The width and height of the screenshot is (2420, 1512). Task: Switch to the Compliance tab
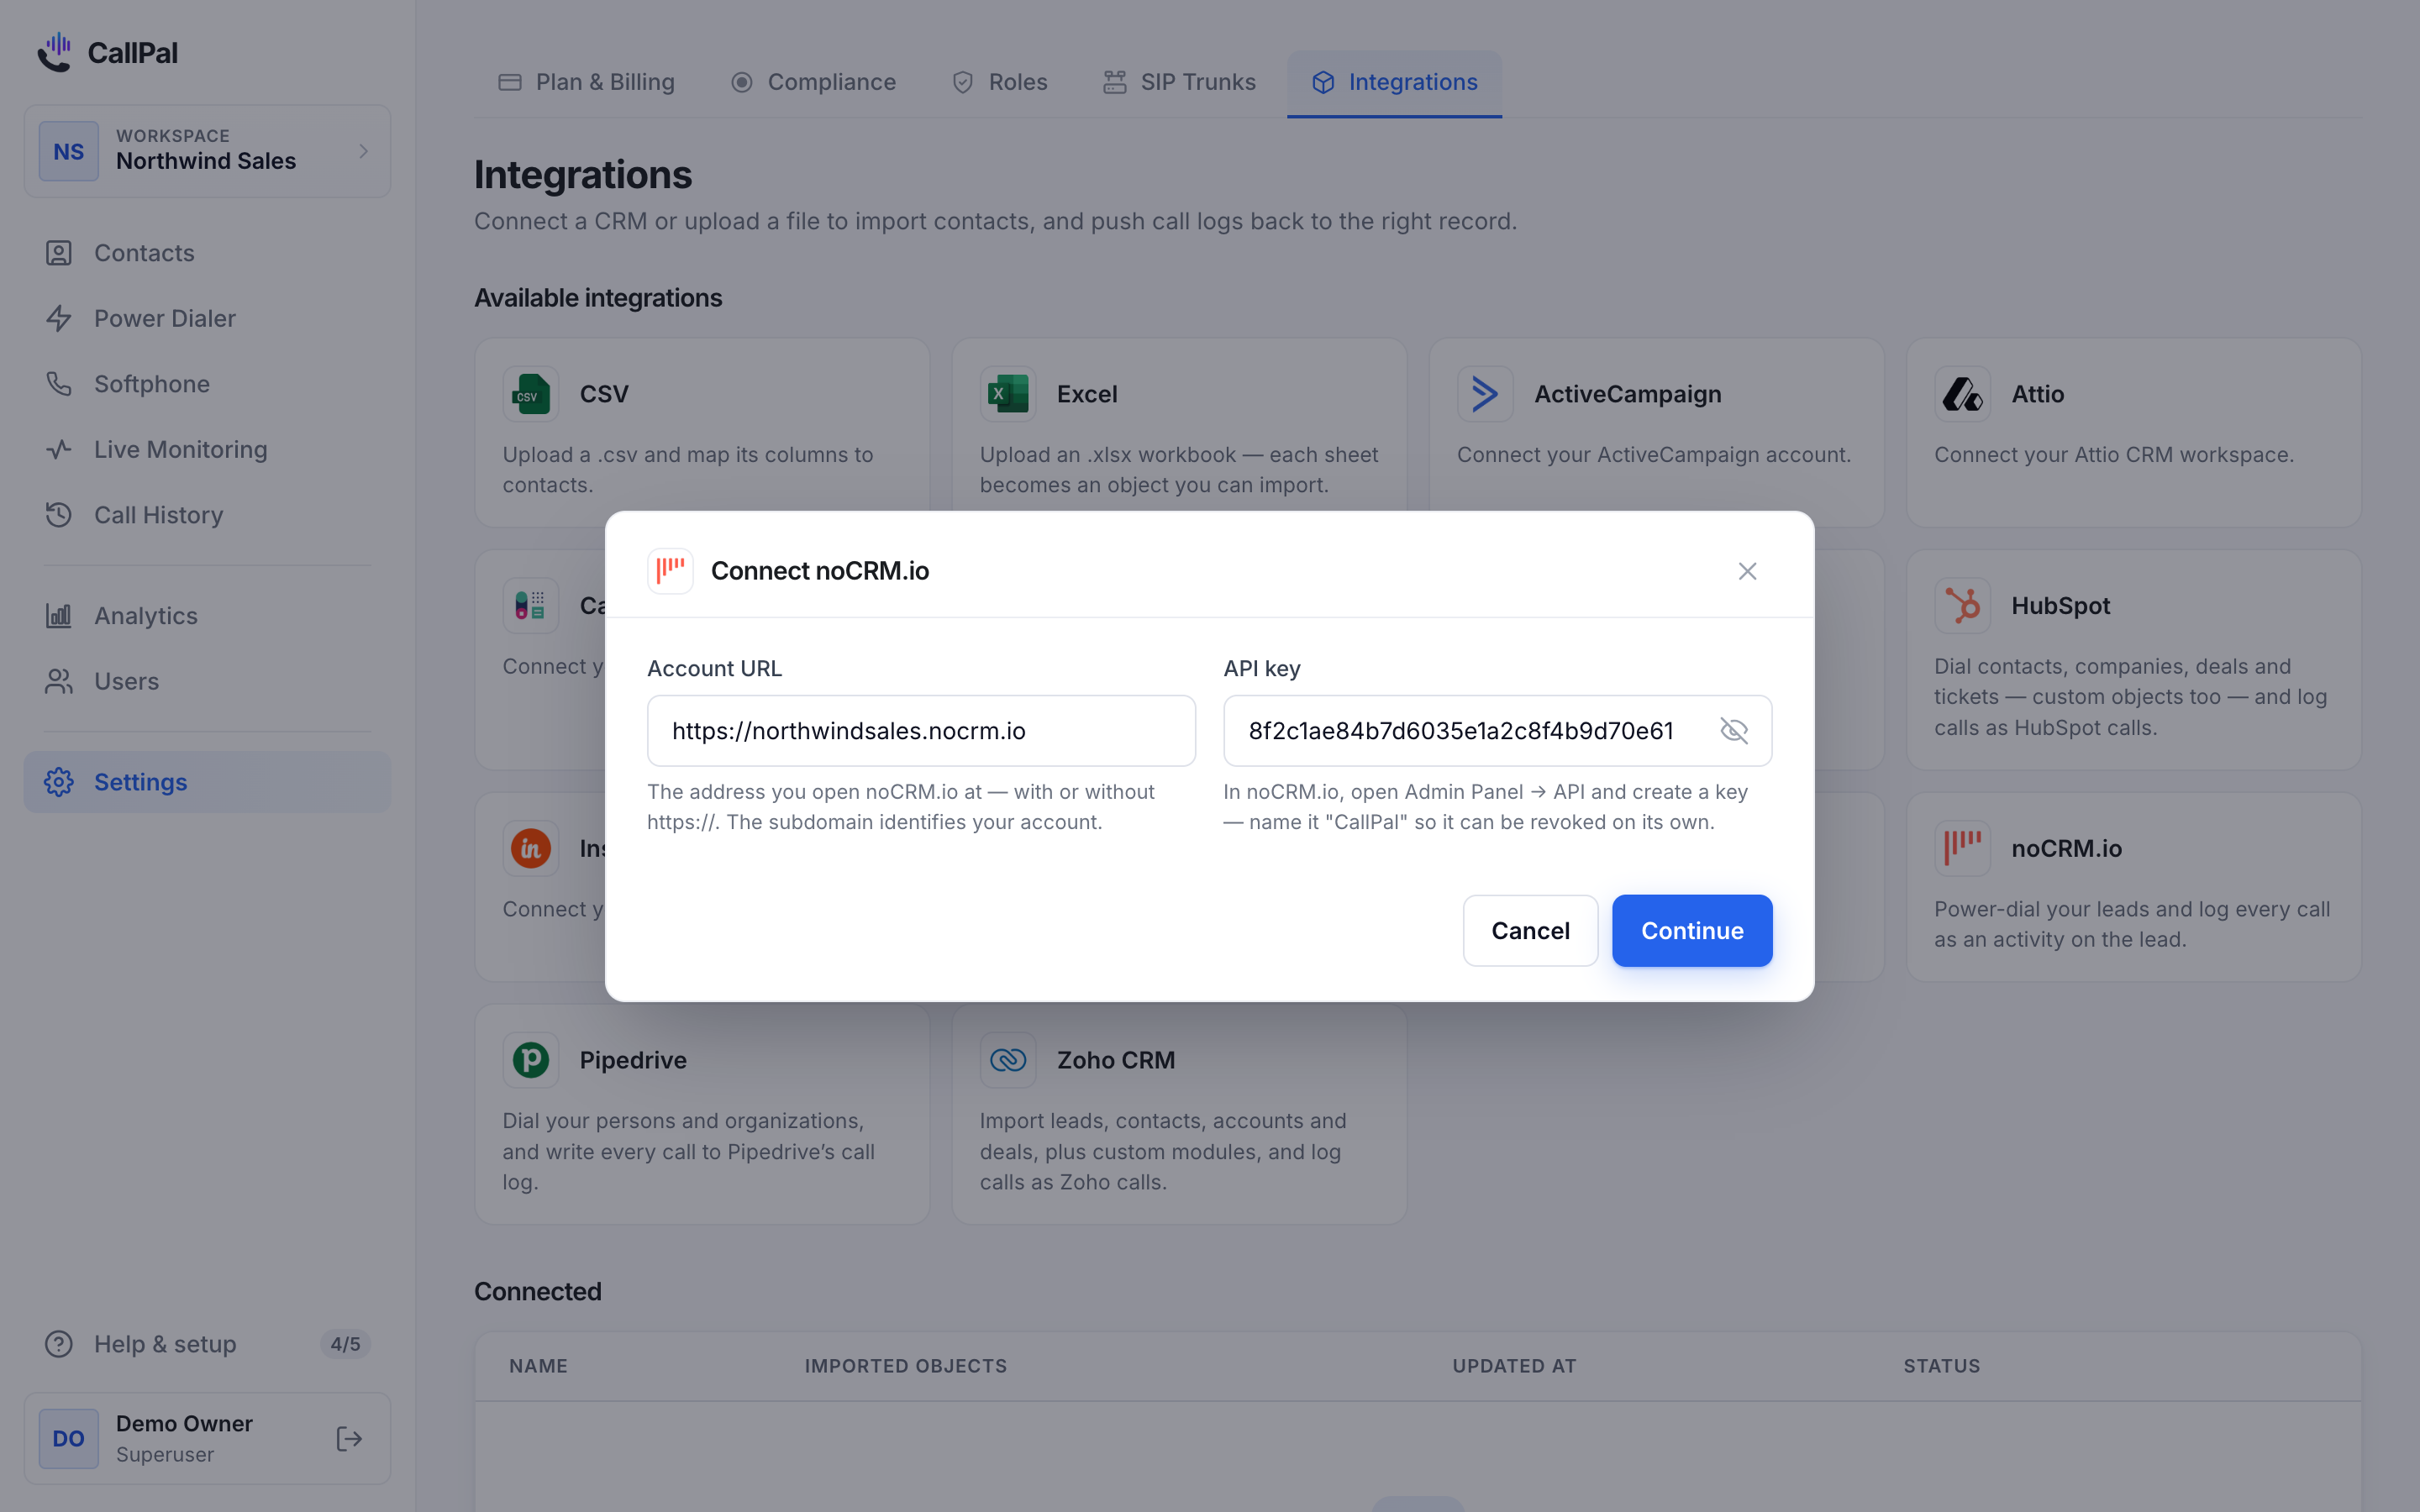coord(813,82)
